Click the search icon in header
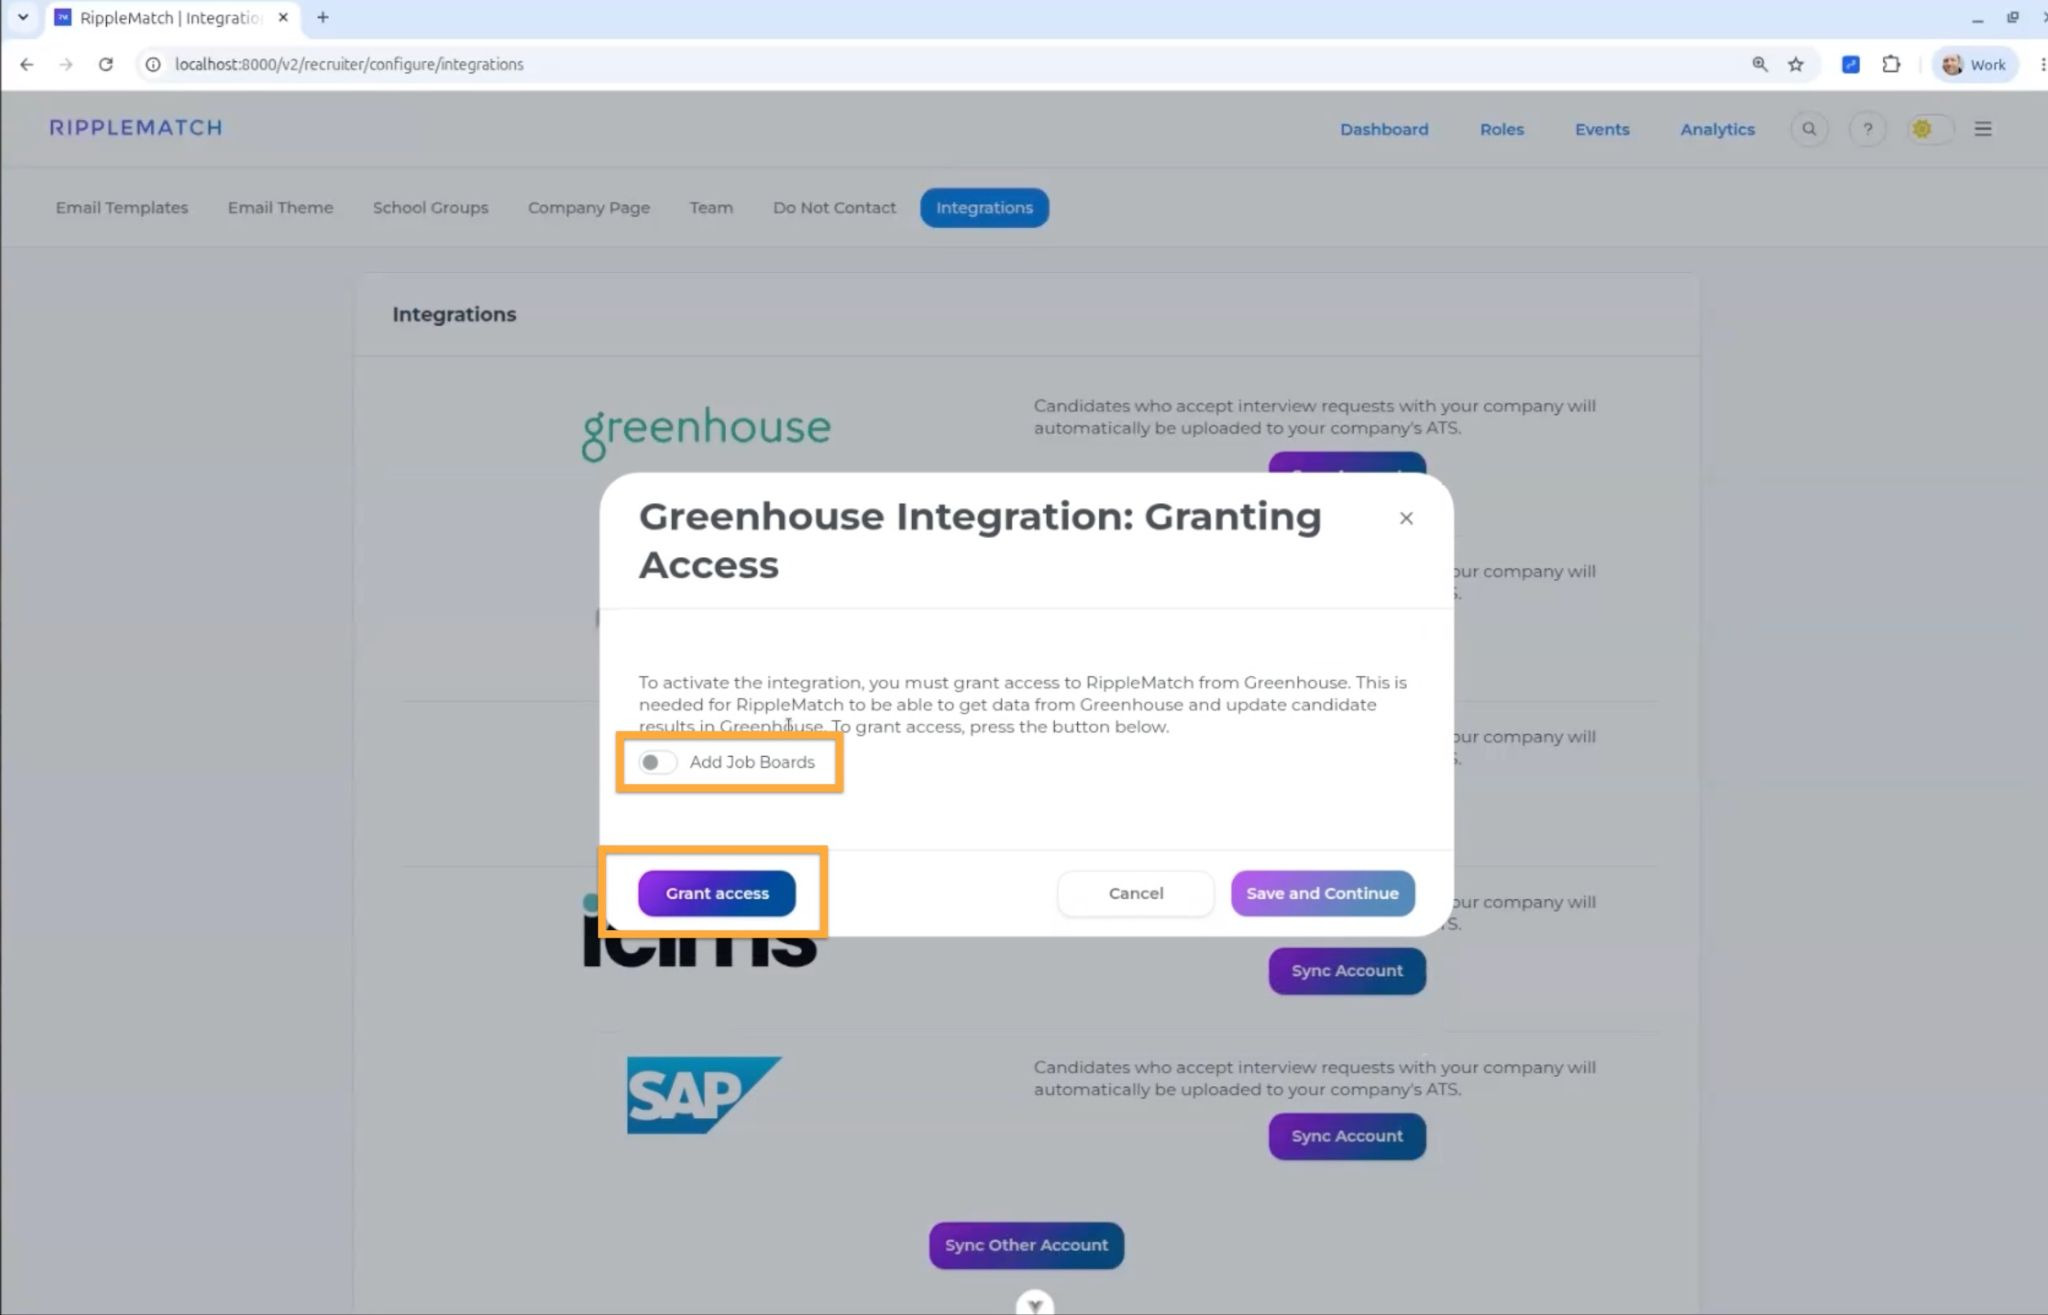 pos(1809,129)
